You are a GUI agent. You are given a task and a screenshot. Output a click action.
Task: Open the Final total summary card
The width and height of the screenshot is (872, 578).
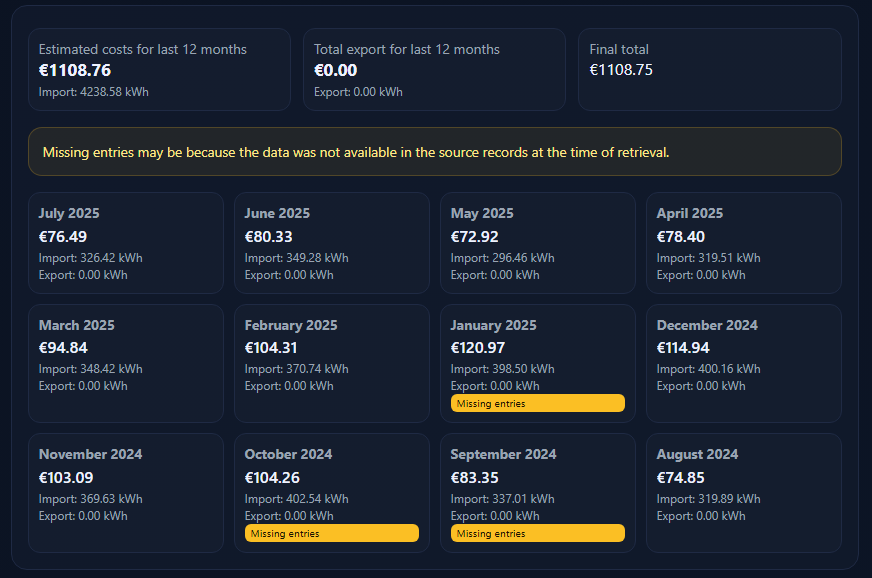point(709,69)
